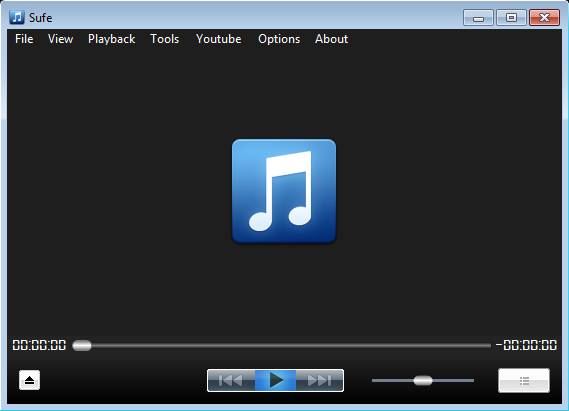Open the Youtube menu
569x411 pixels.
(x=219, y=39)
